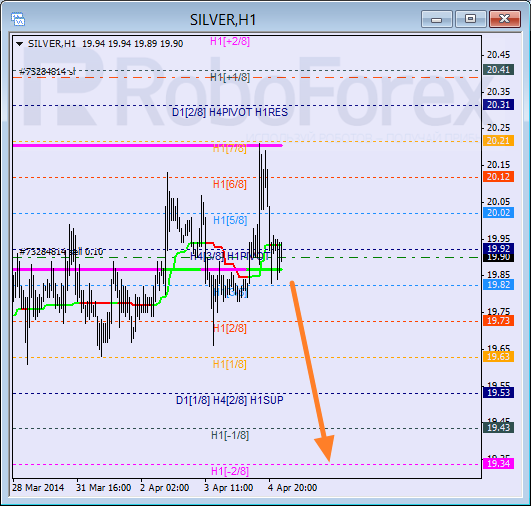Select the 20.41 gray price label
The image size is (531, 506).
point(498,69)
